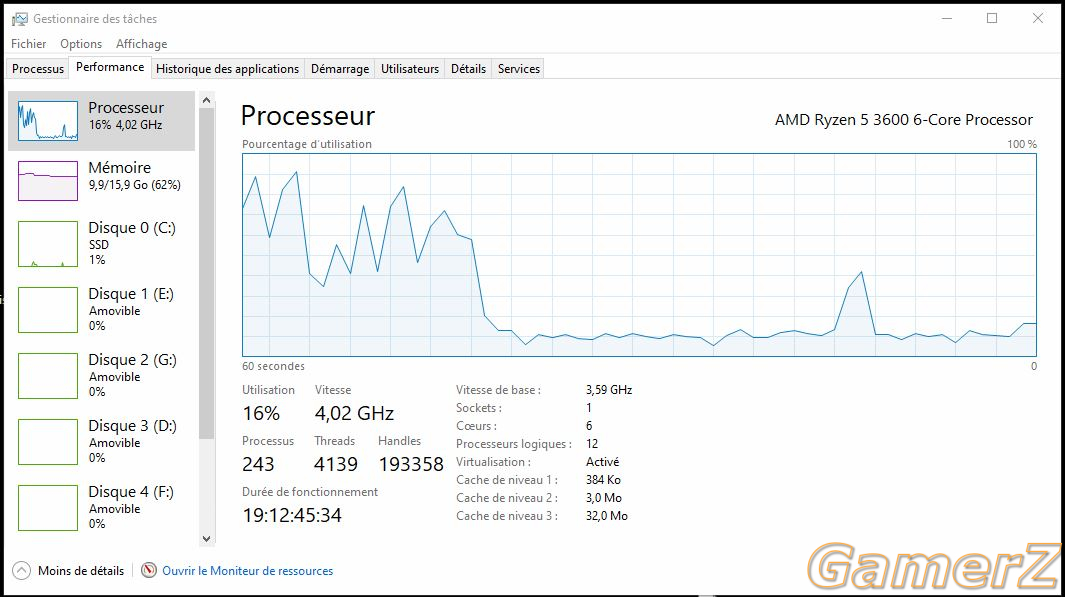Switch to the Démarrage tab
This screenshot has height=597, width=1065.
[340, 69]
